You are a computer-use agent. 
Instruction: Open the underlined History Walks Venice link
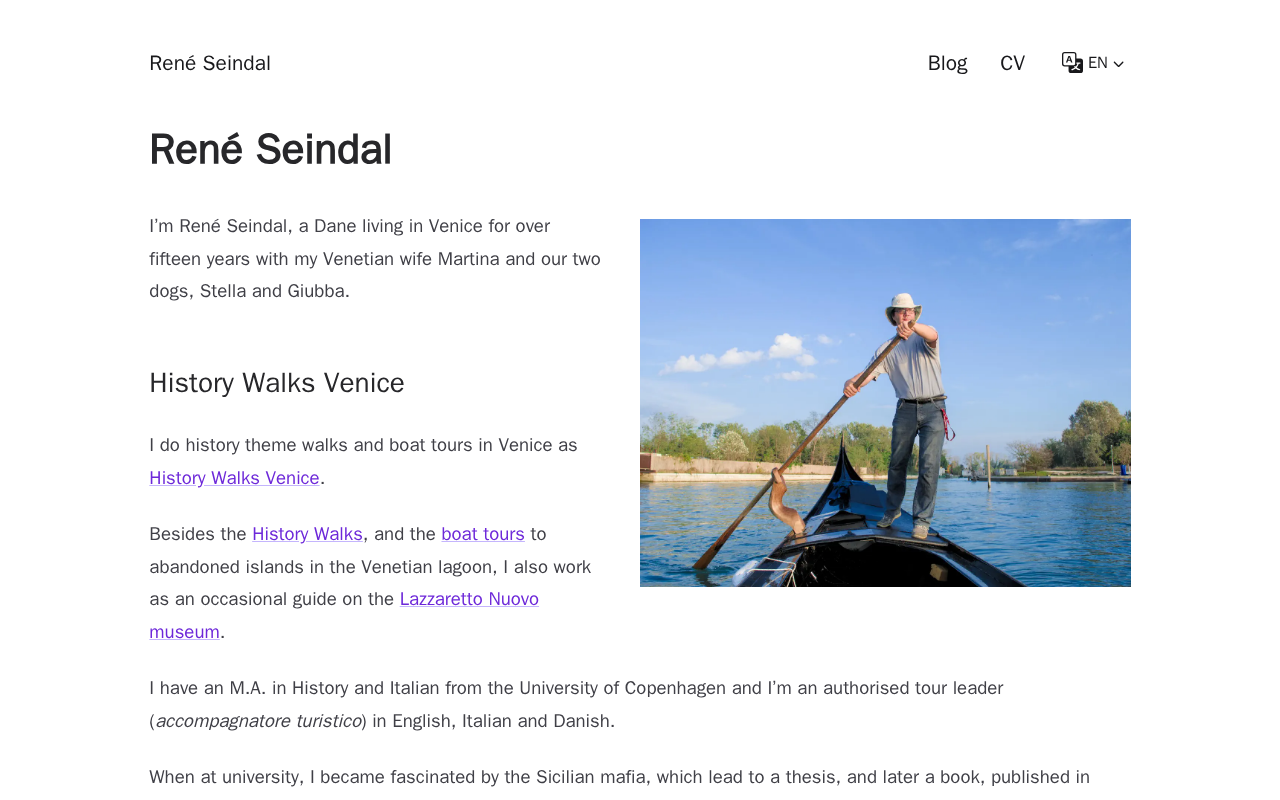[234, 478]
